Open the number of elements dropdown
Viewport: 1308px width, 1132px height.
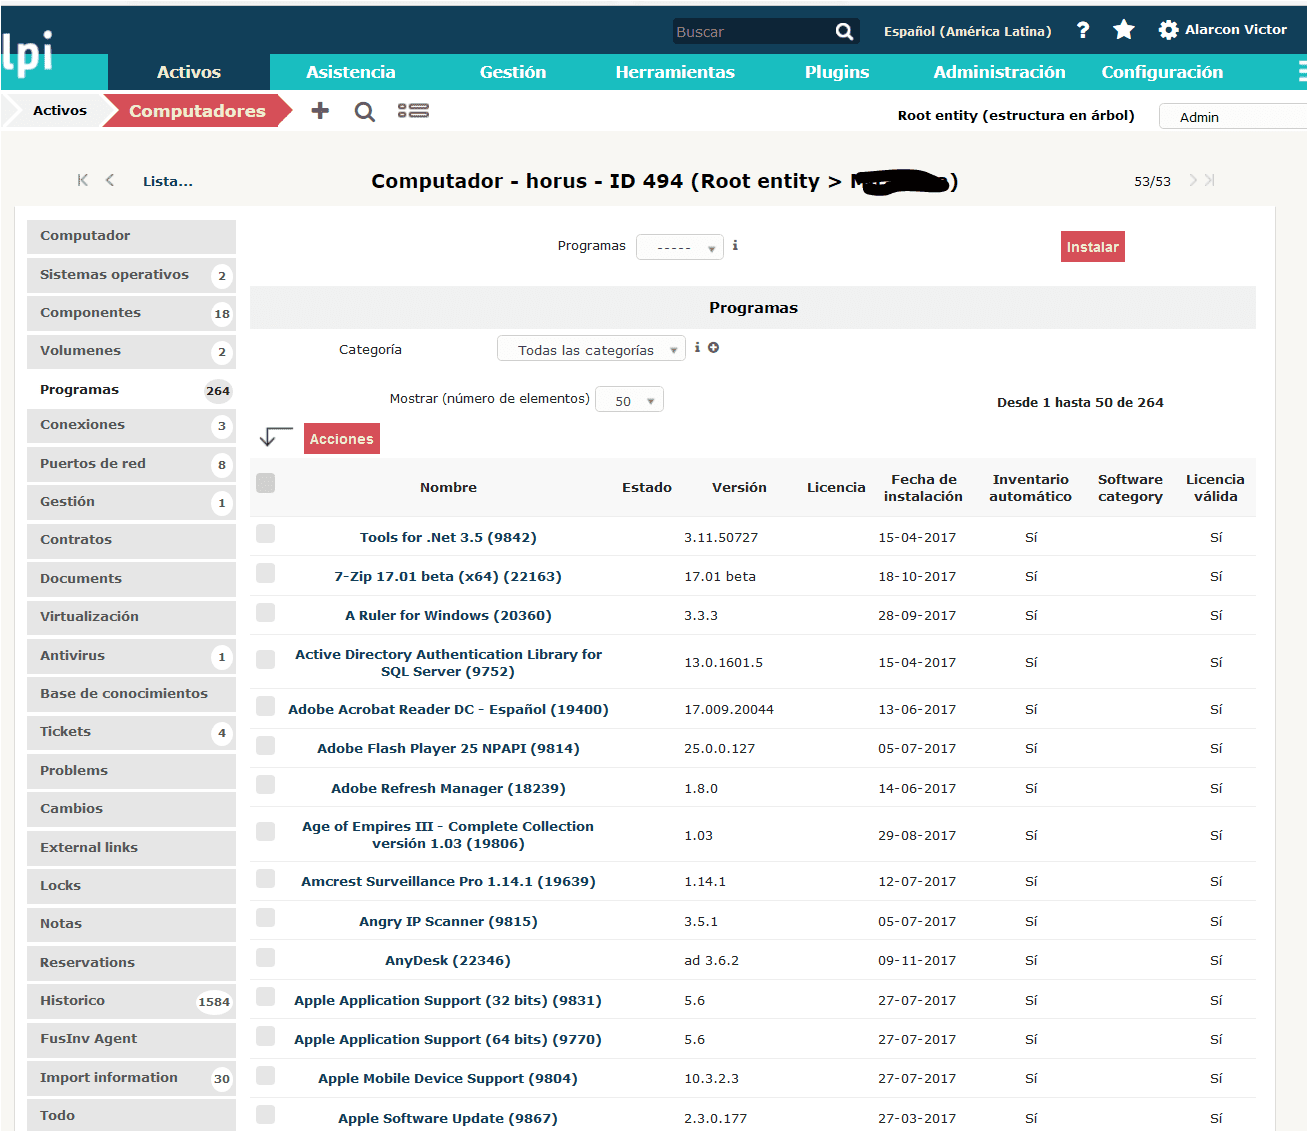coord(629,400)
